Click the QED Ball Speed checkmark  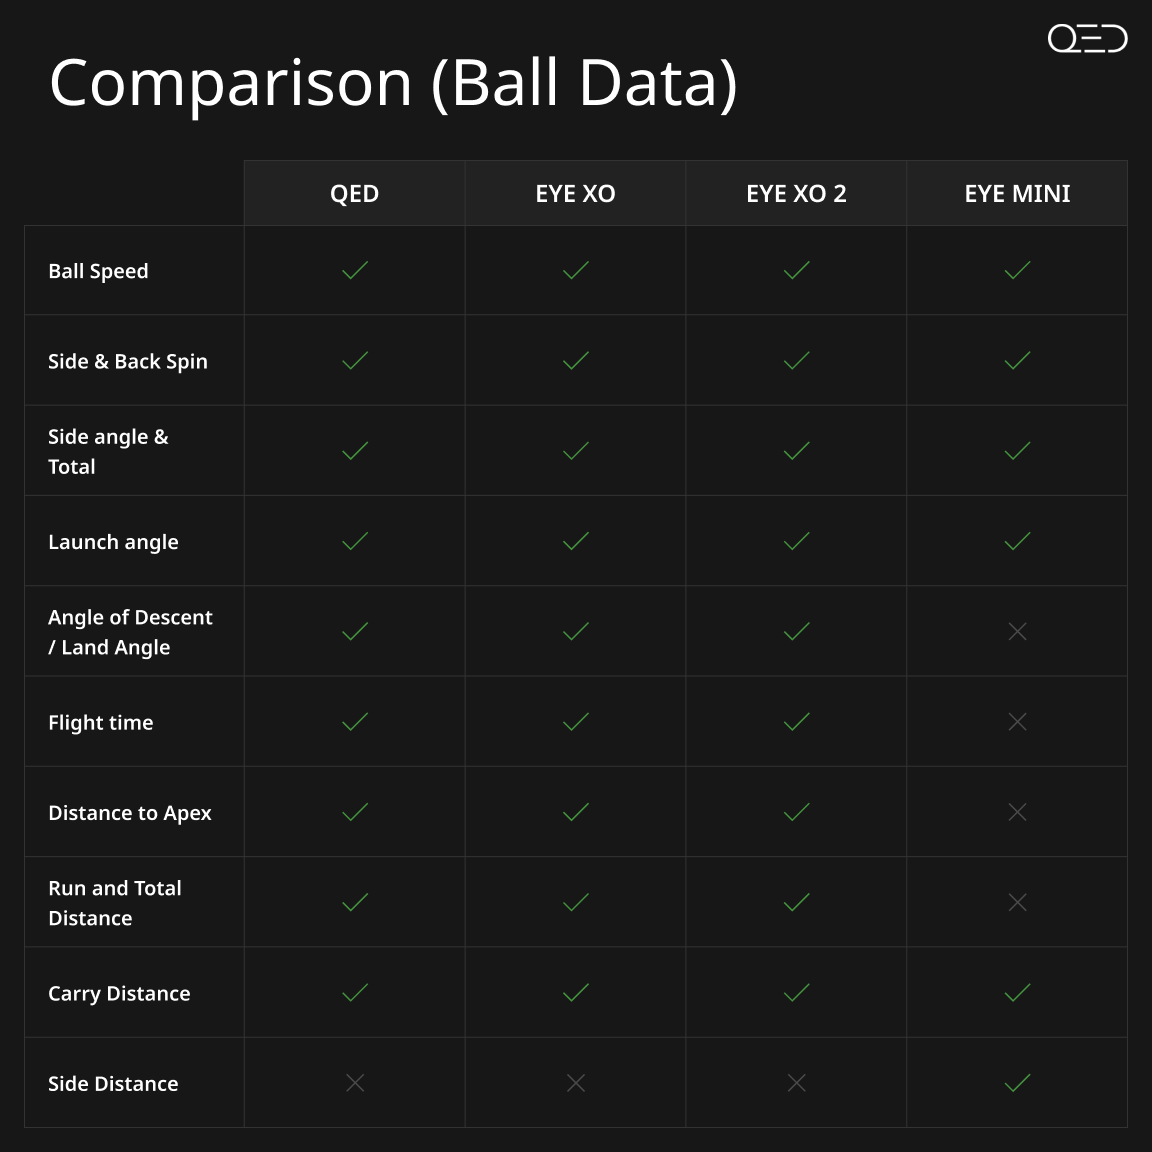pos(355,270)
